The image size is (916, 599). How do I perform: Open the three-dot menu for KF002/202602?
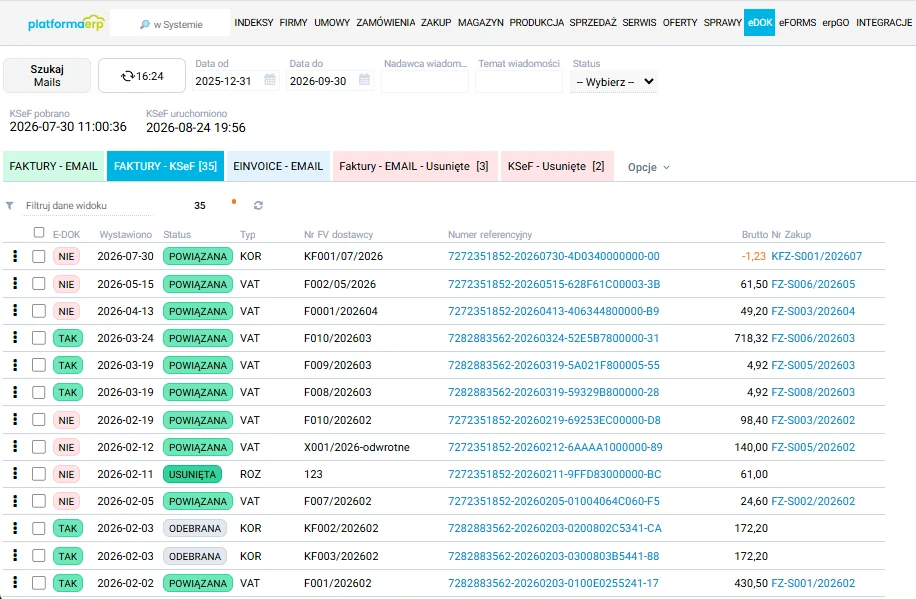point(15,528)
